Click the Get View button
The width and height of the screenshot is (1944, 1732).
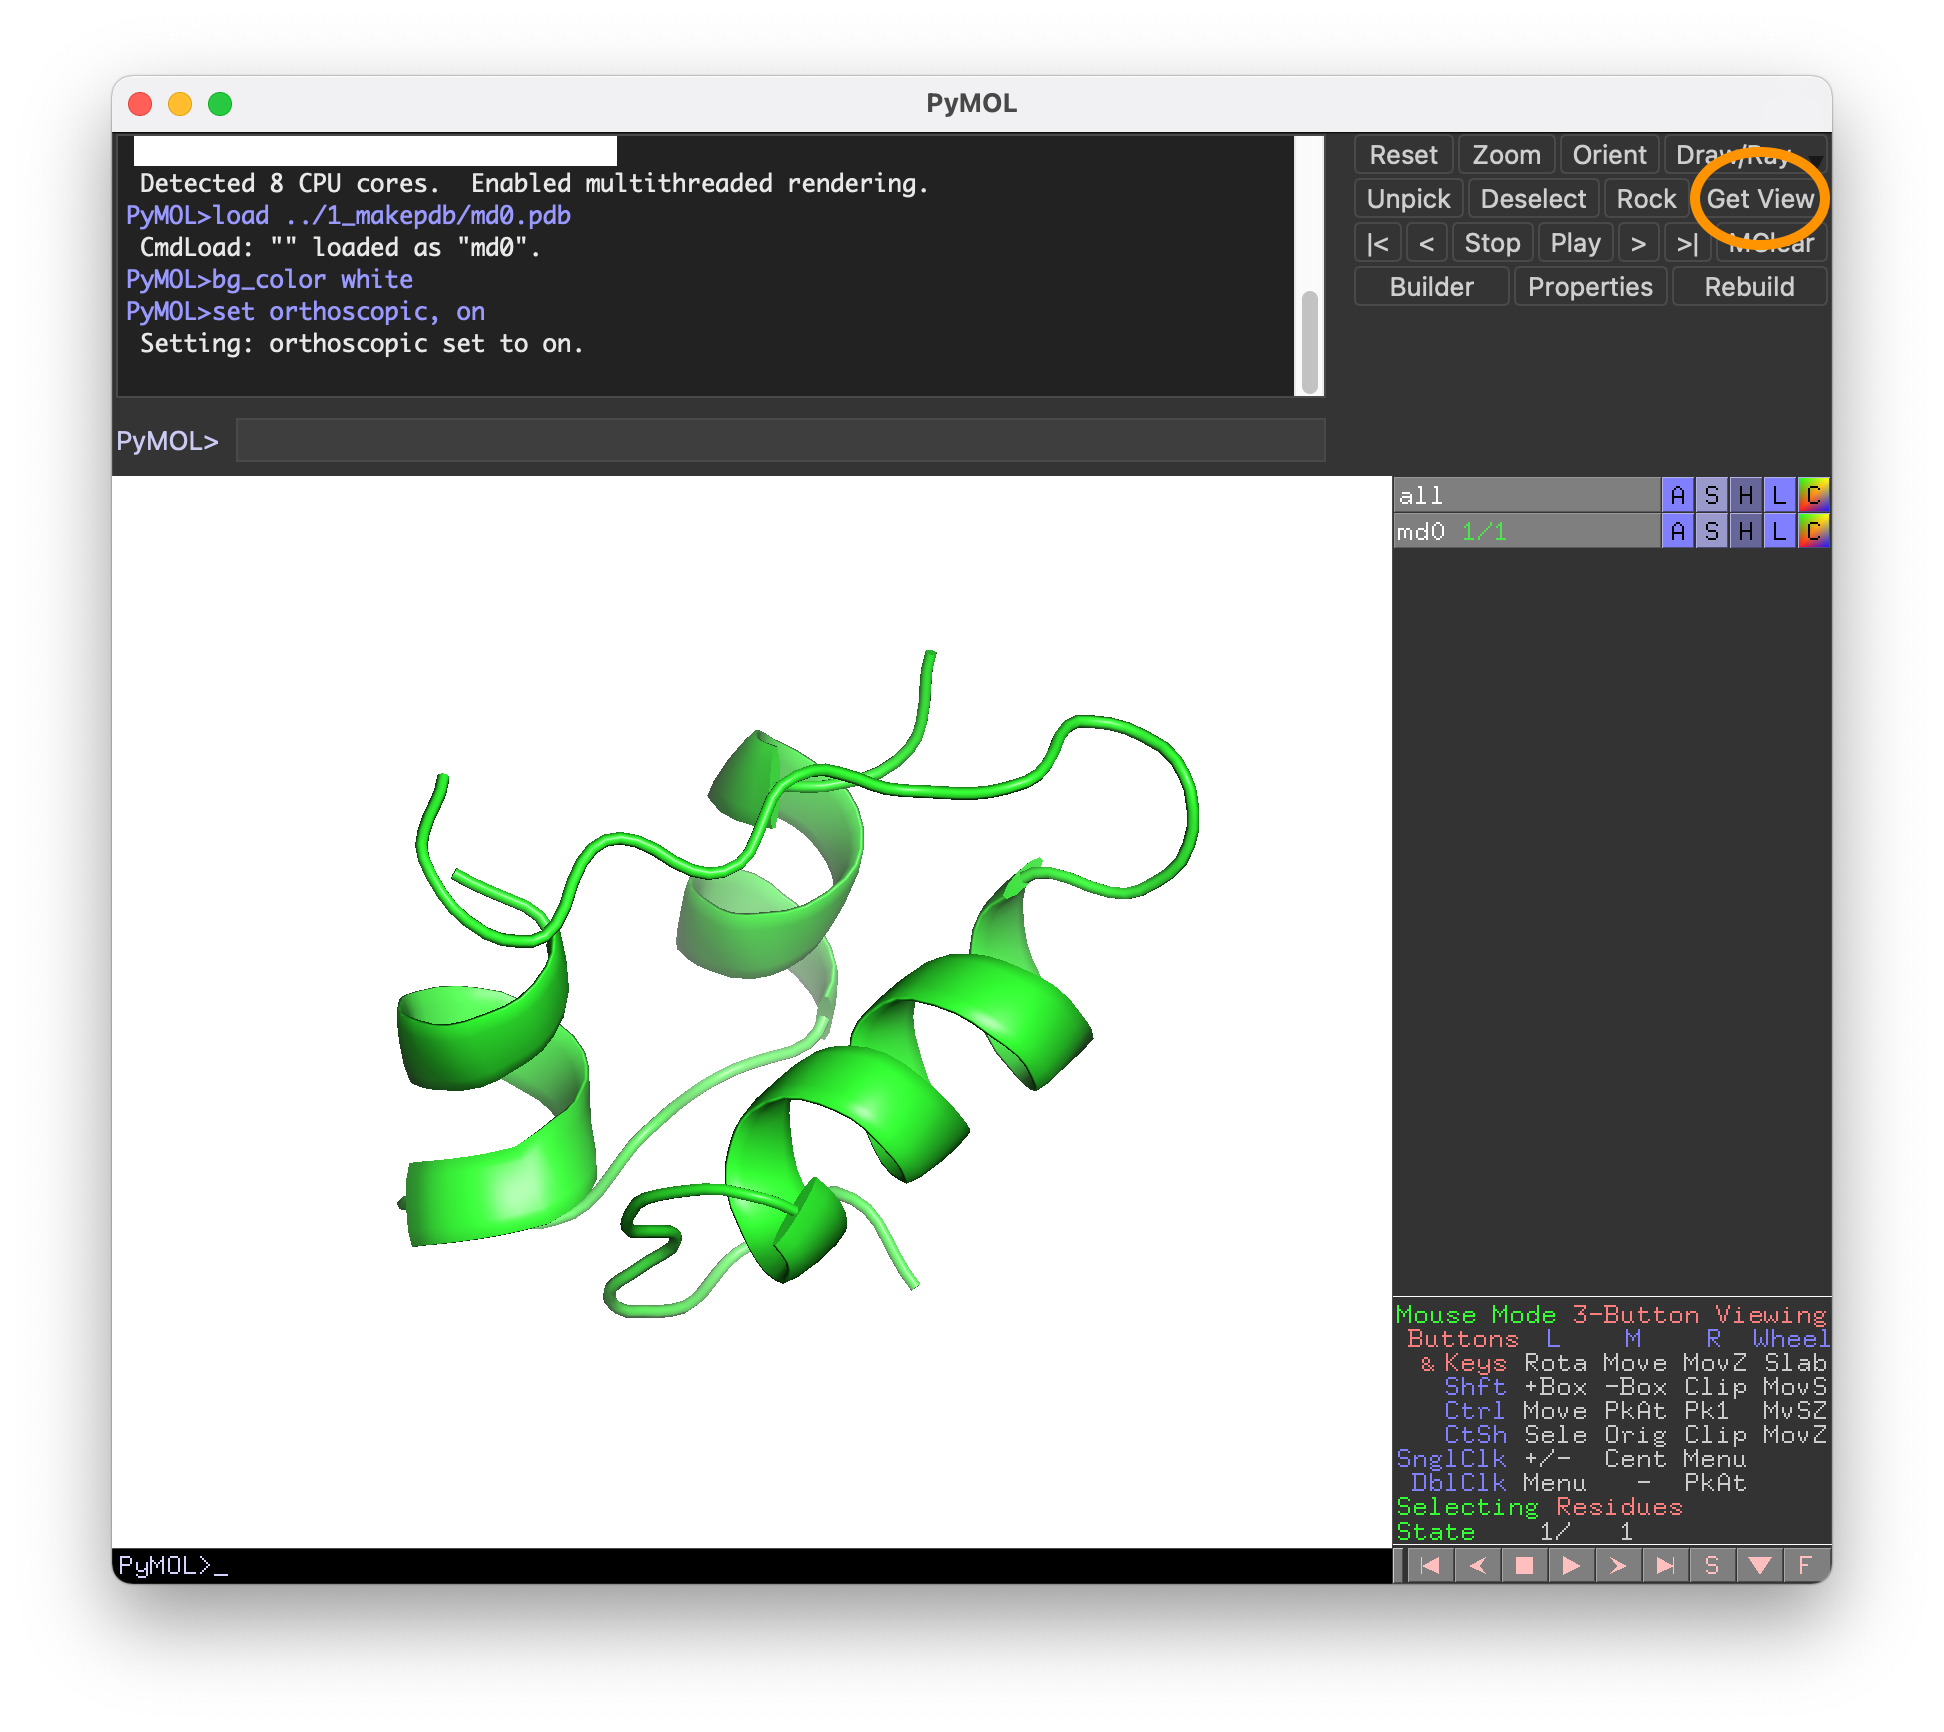click(x=1760, y=199)
